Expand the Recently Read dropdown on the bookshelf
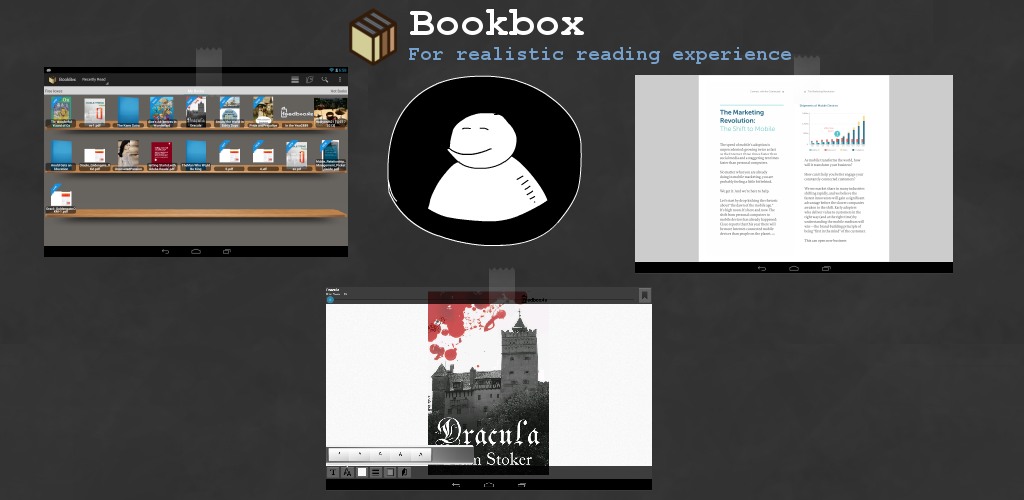The height and width of the screenshot is (500, 1024). click(95, 80)
